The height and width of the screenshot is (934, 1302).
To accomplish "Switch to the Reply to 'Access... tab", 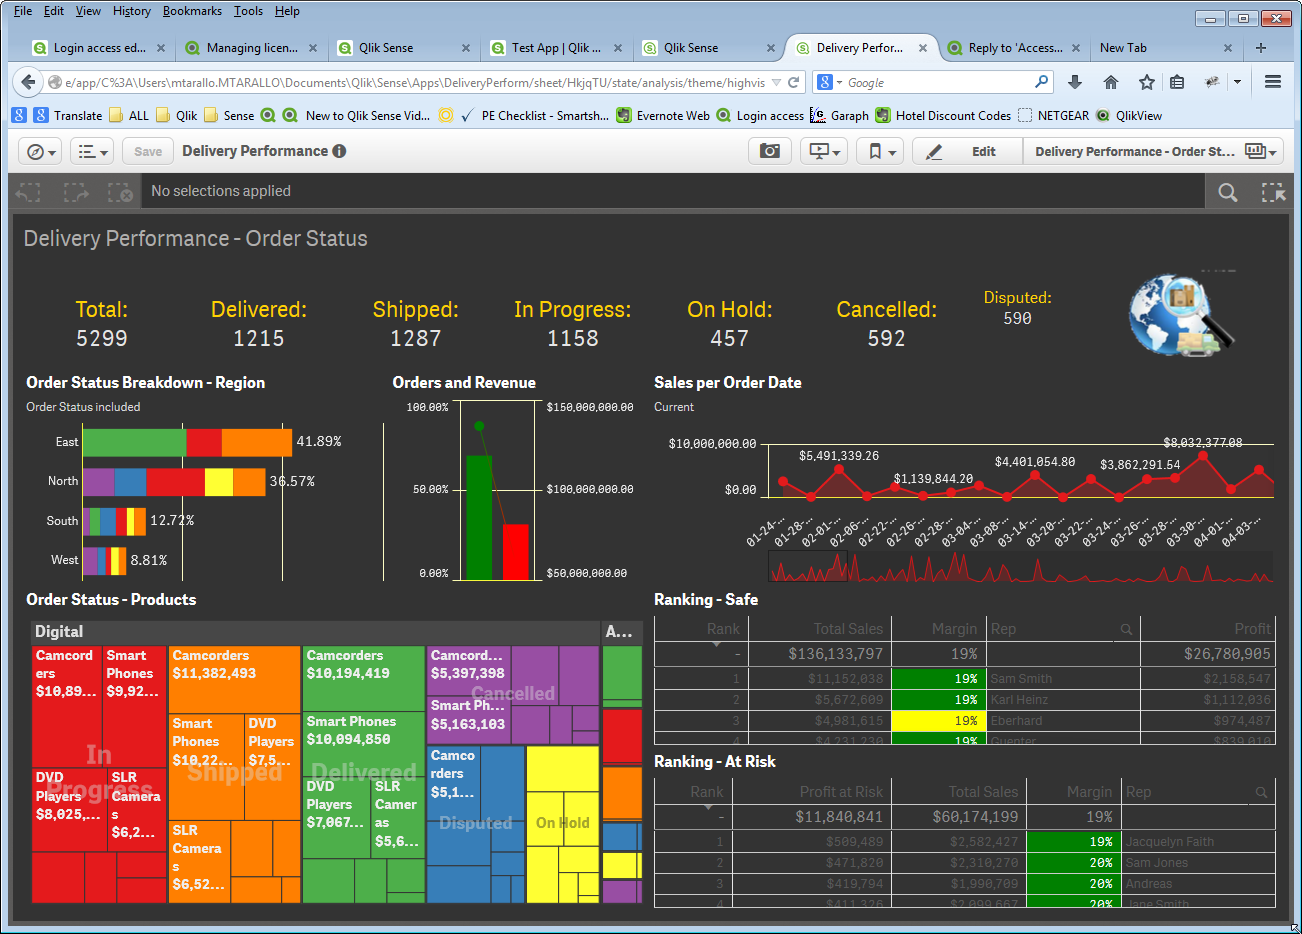I will (1013, 47).
